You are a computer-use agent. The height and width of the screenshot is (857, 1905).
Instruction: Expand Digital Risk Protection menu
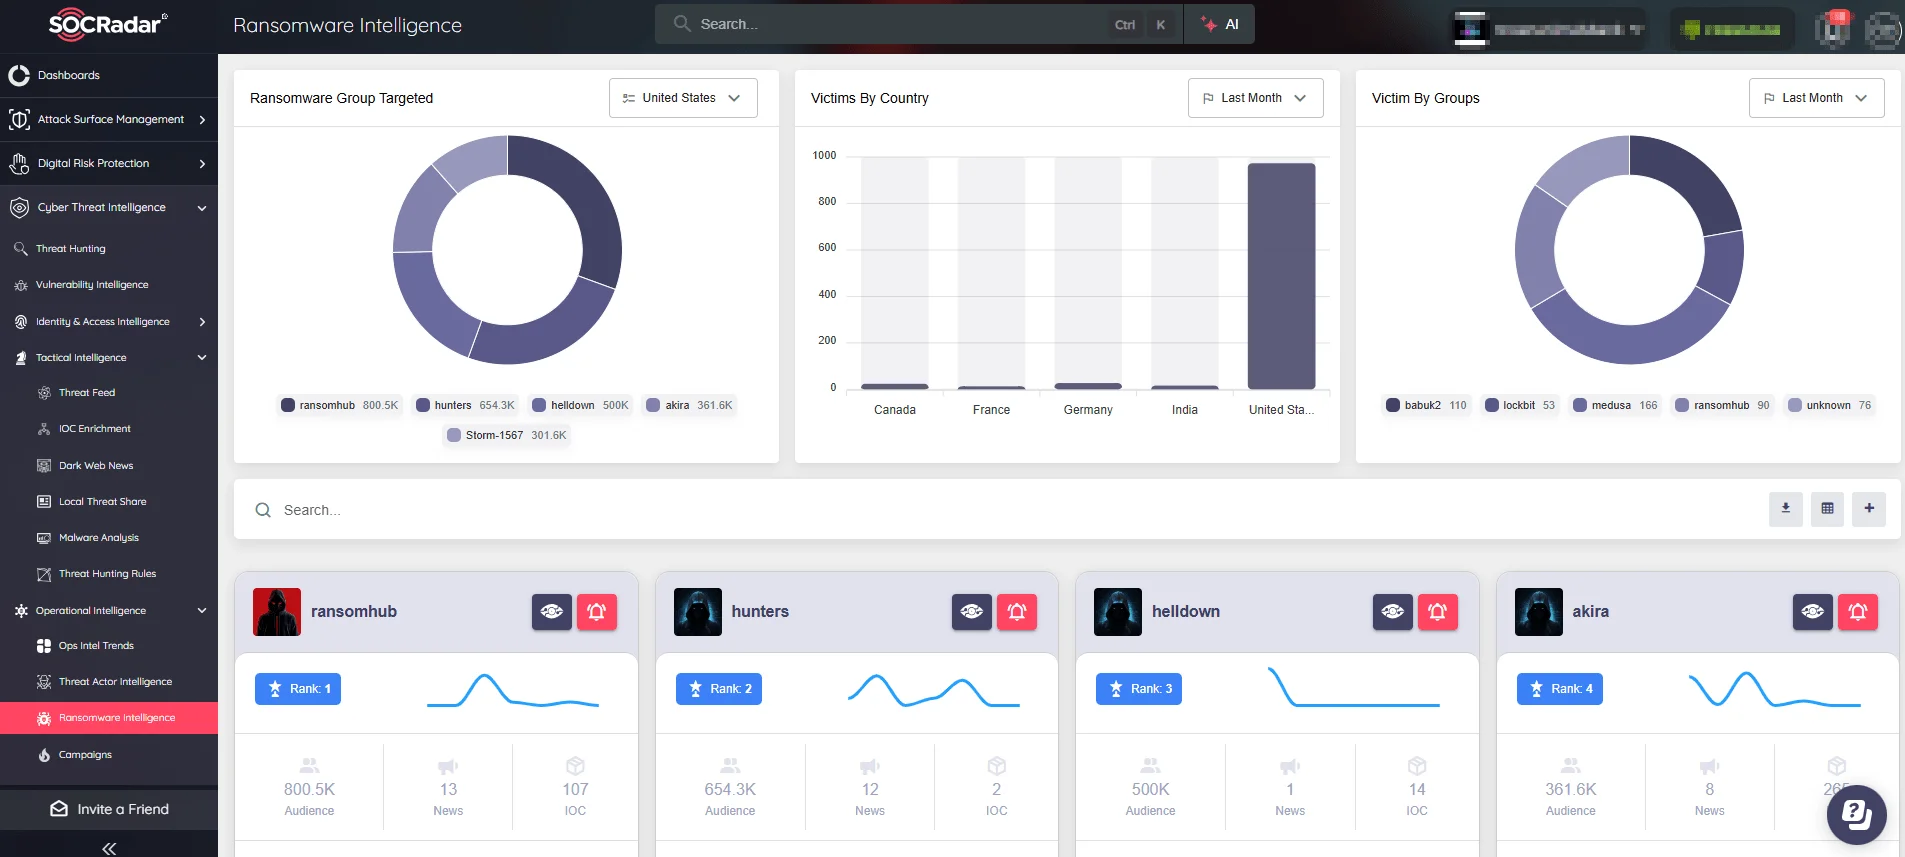109,163
